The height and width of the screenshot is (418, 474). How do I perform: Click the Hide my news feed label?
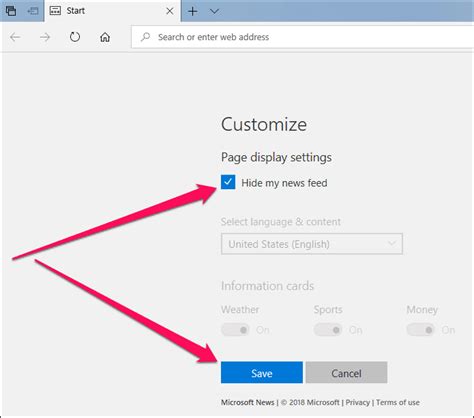(284, 183)
